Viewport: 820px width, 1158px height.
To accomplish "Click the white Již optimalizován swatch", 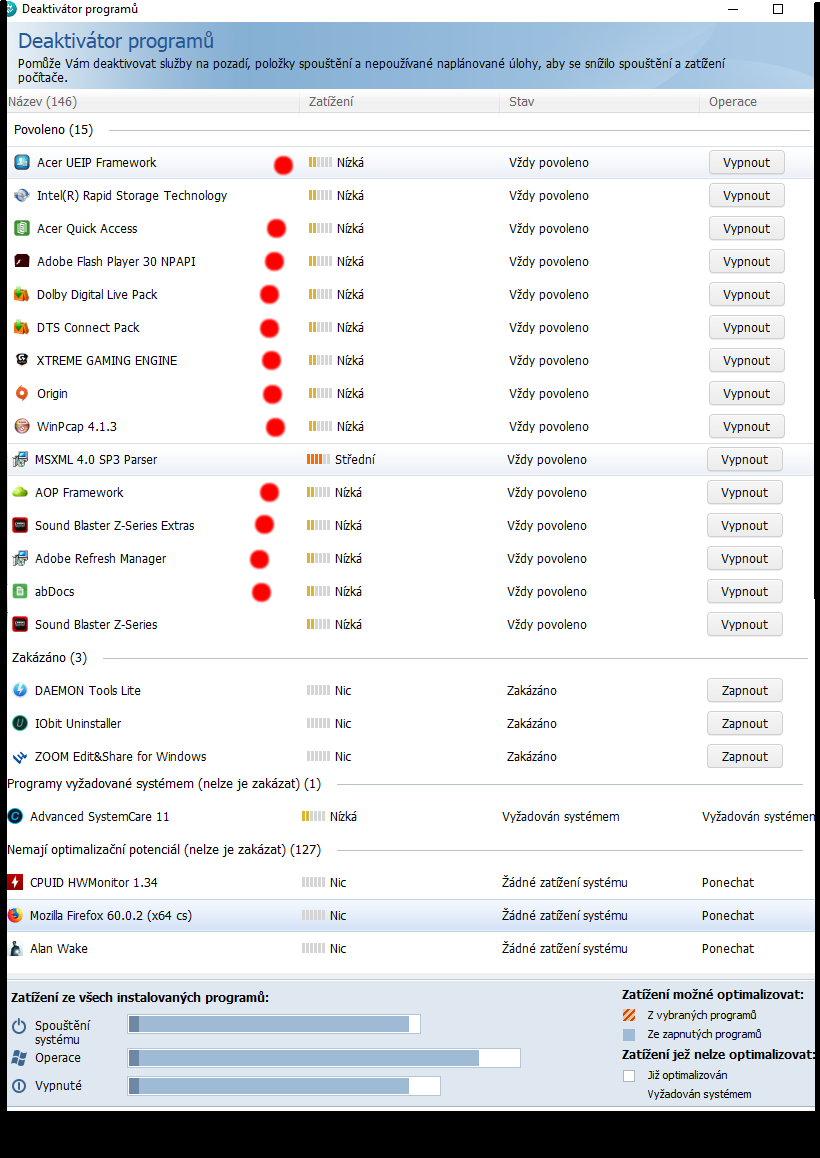I will click(x=629, y=1076).
